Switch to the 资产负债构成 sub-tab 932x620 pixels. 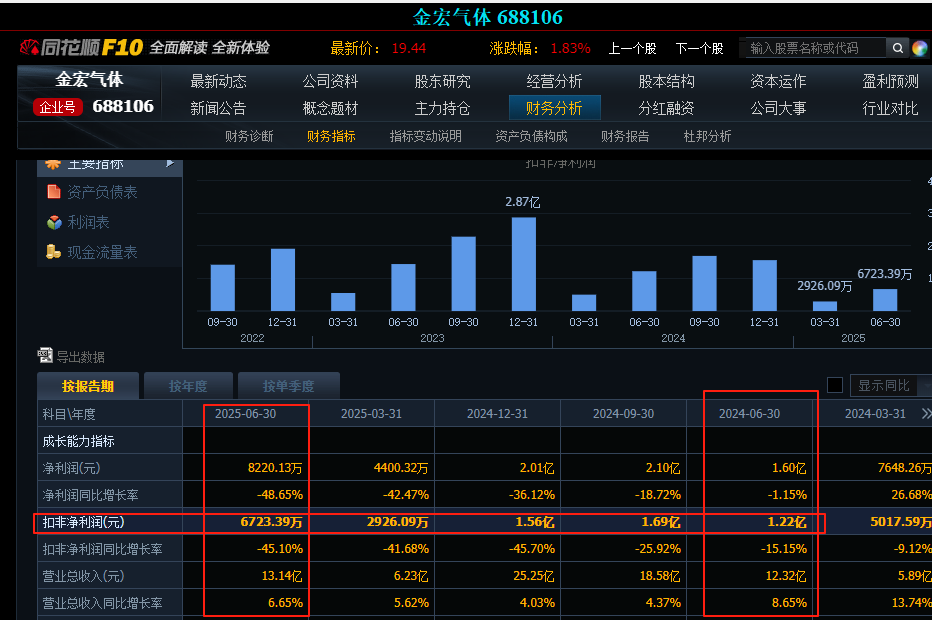pyautogui.click(x=531, y=136)
